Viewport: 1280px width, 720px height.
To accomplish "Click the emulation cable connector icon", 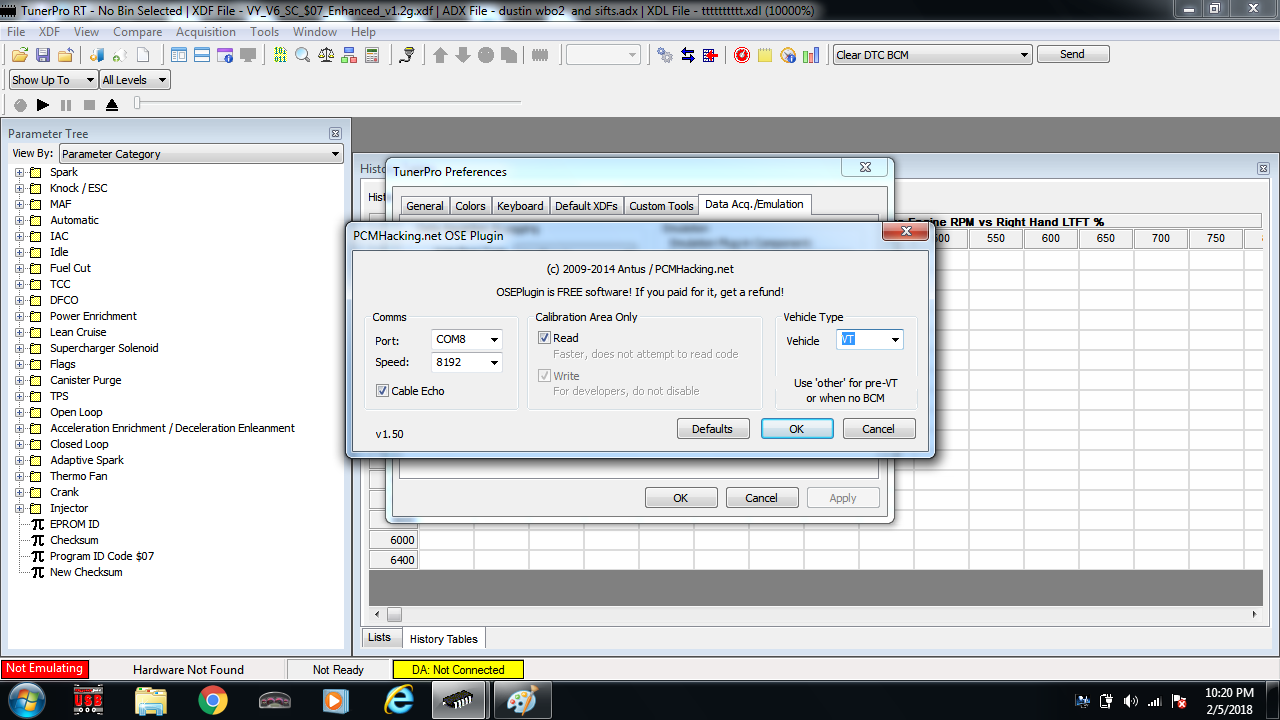I will tap(407, 55).
